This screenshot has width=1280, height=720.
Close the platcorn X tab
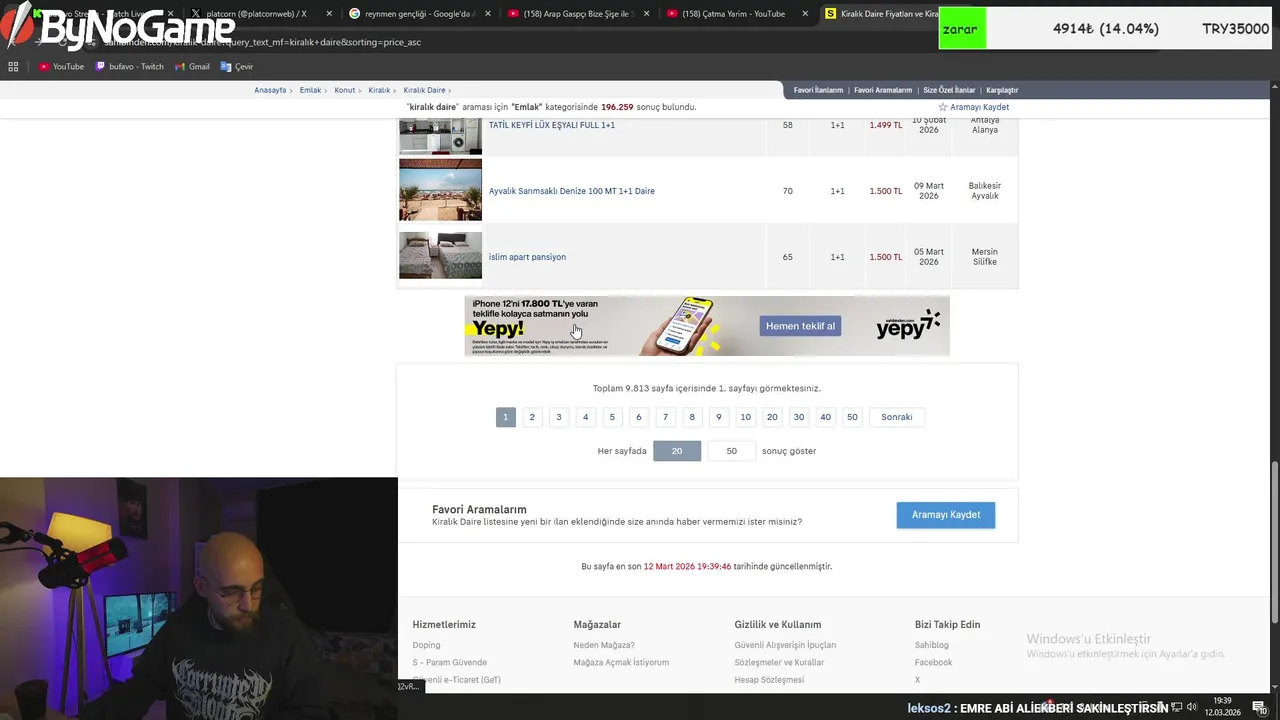tap(330, 14)
